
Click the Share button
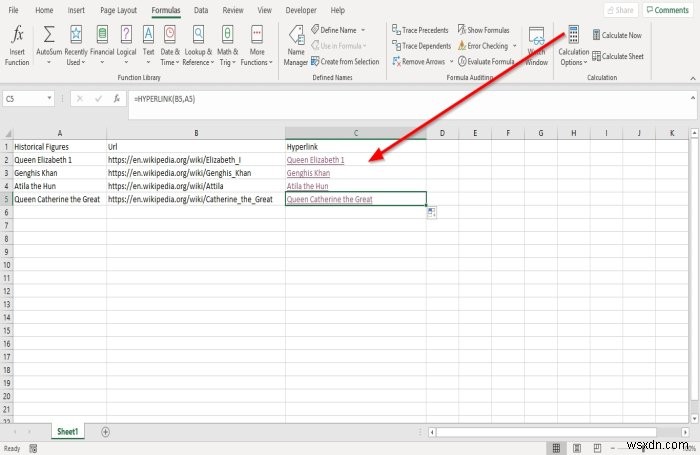click(x=620, y=10)
